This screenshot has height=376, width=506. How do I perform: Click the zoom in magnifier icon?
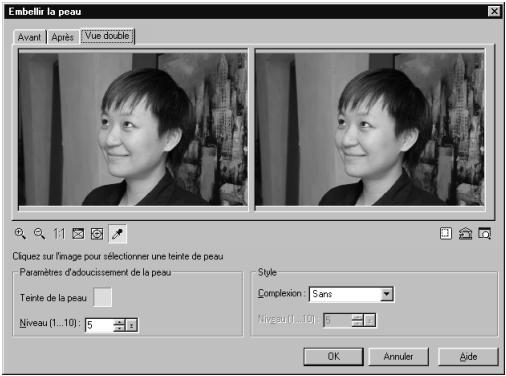[x=20, y=234]
